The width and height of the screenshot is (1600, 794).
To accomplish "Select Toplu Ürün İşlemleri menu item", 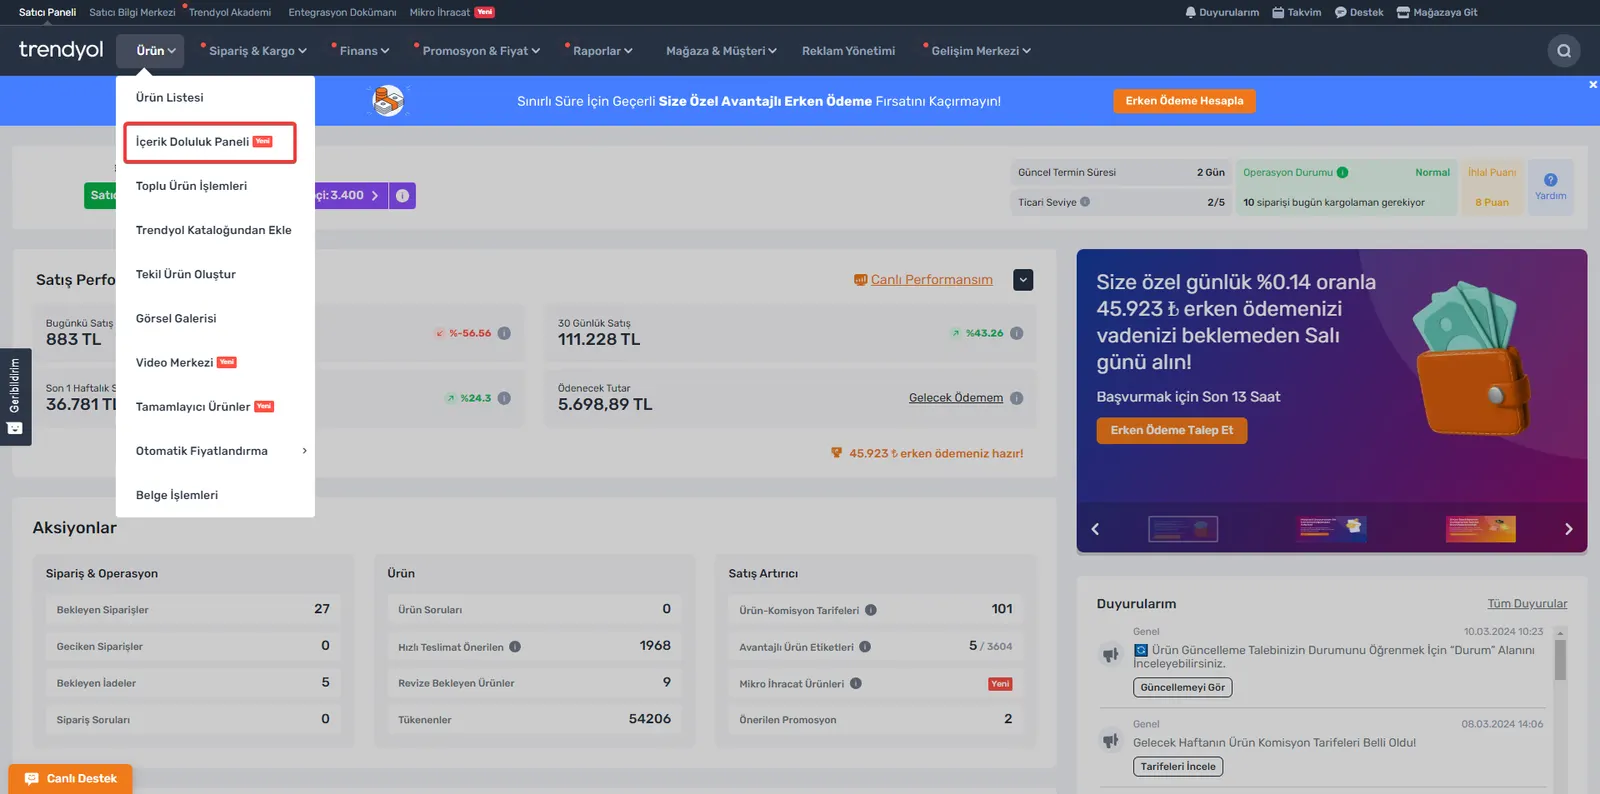I will coord(191,186).
